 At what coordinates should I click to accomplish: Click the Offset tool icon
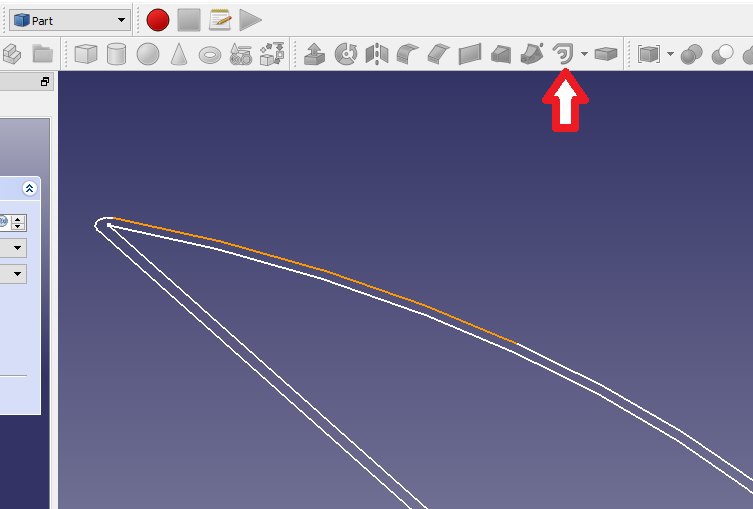tap(563, 54)
